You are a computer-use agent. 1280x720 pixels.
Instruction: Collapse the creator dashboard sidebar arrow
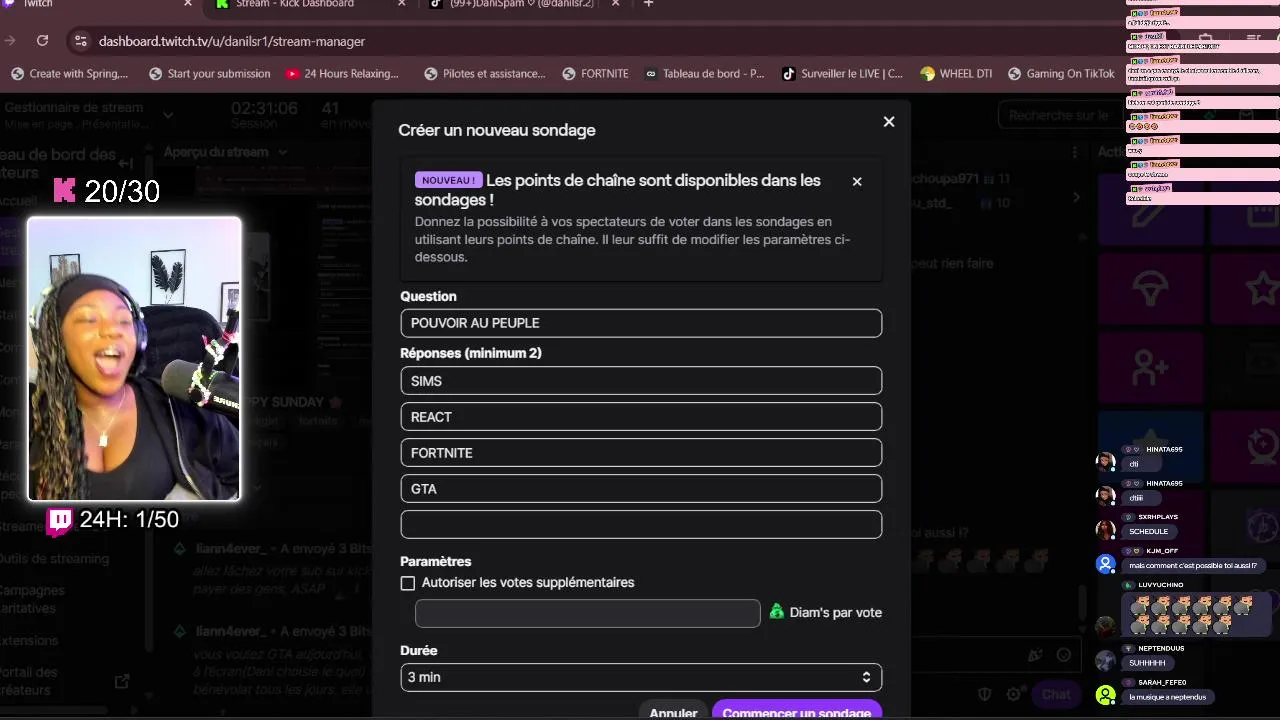point(125,163)
